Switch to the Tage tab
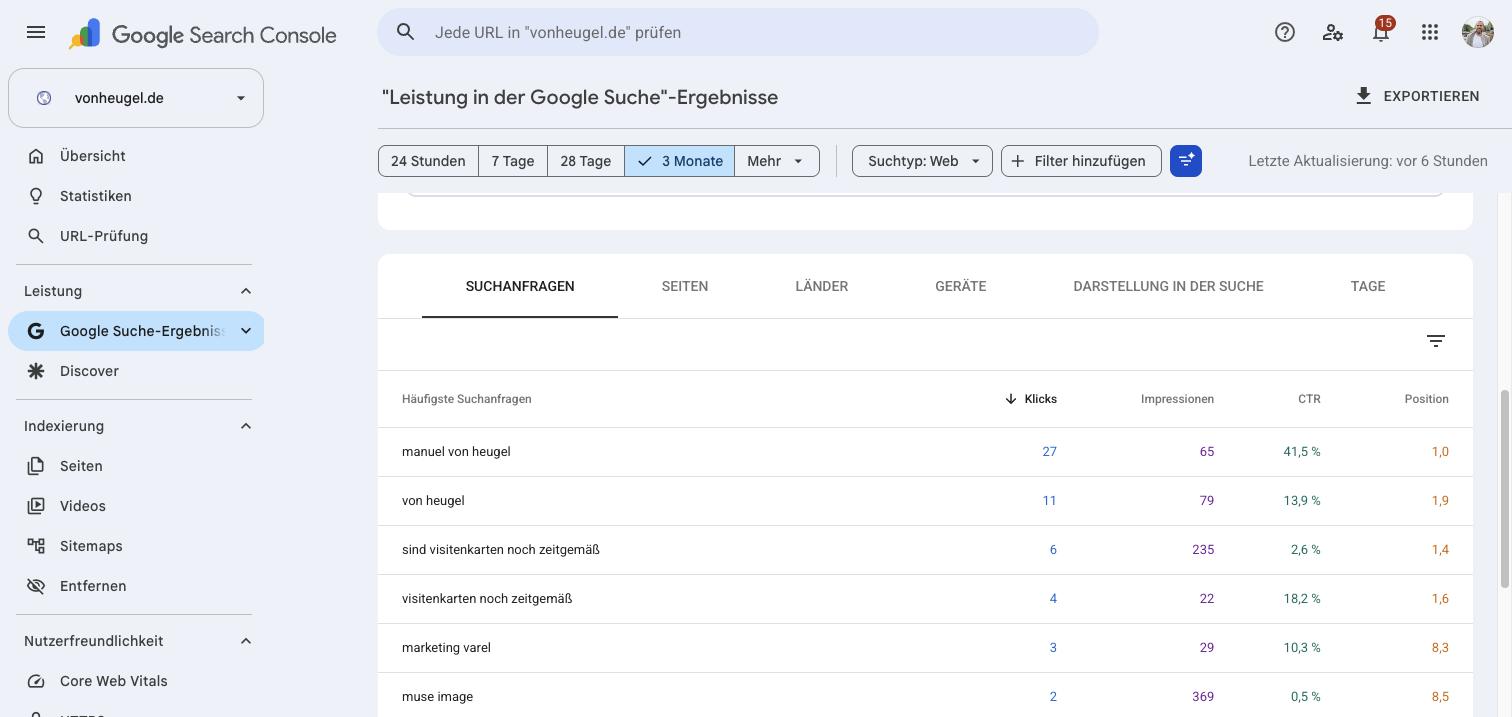Viewport: 1512px width, 717px height. click(1368, 286)
